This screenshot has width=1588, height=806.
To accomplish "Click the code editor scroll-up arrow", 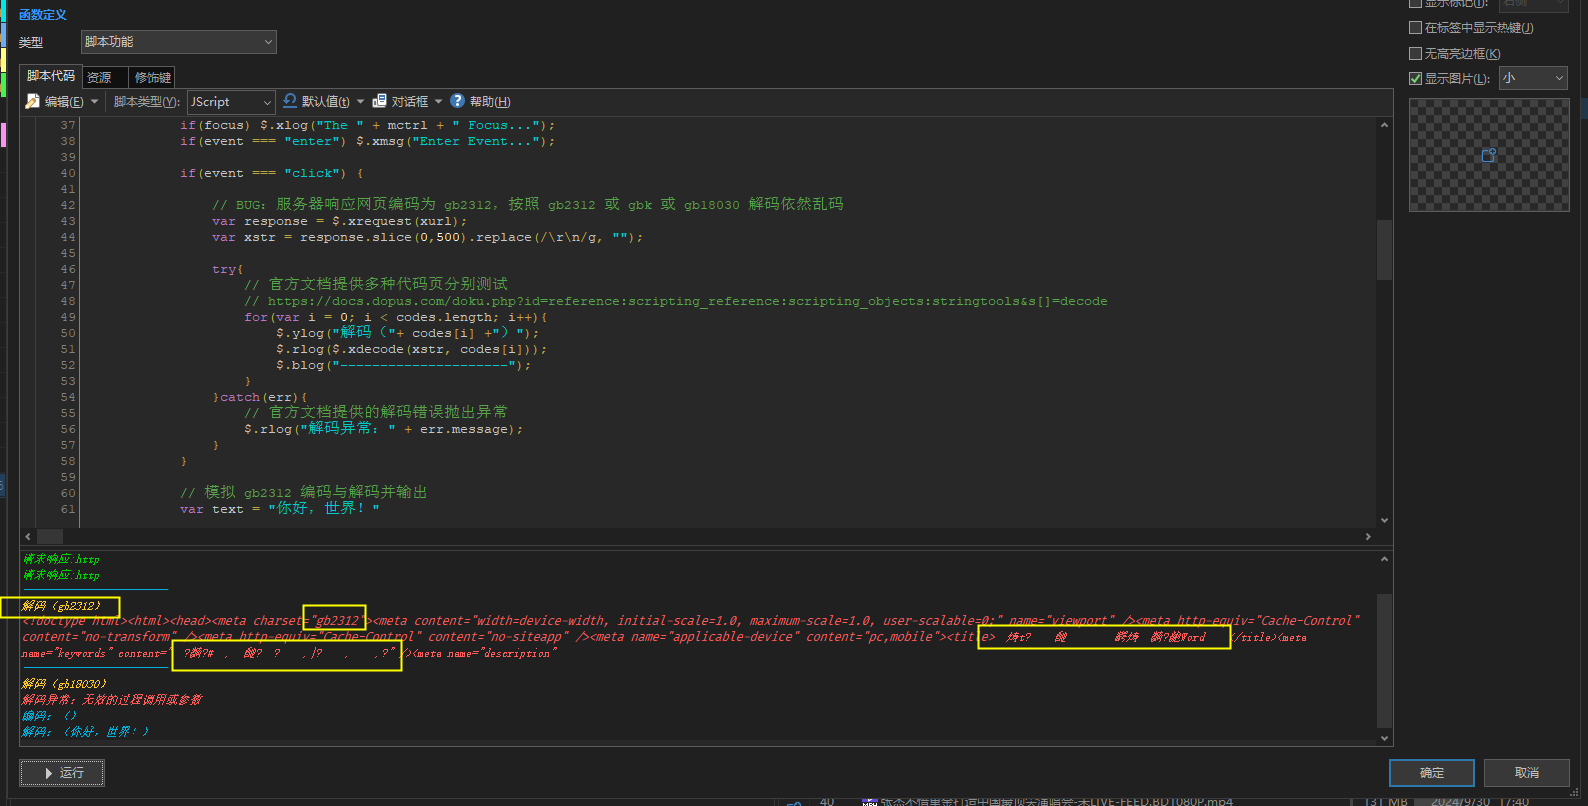I will 1384,125.
